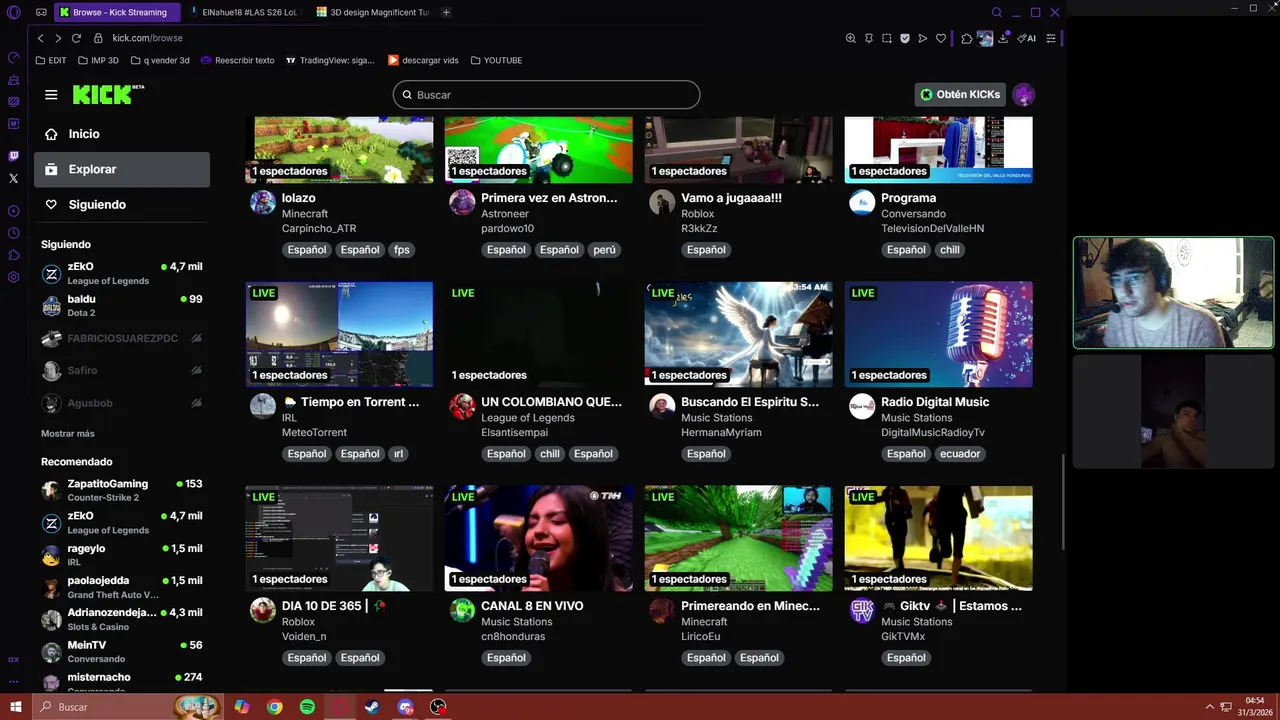Open rageylo recommended channel
Screen dimensions: 1280x720
[x=122, y=555]
